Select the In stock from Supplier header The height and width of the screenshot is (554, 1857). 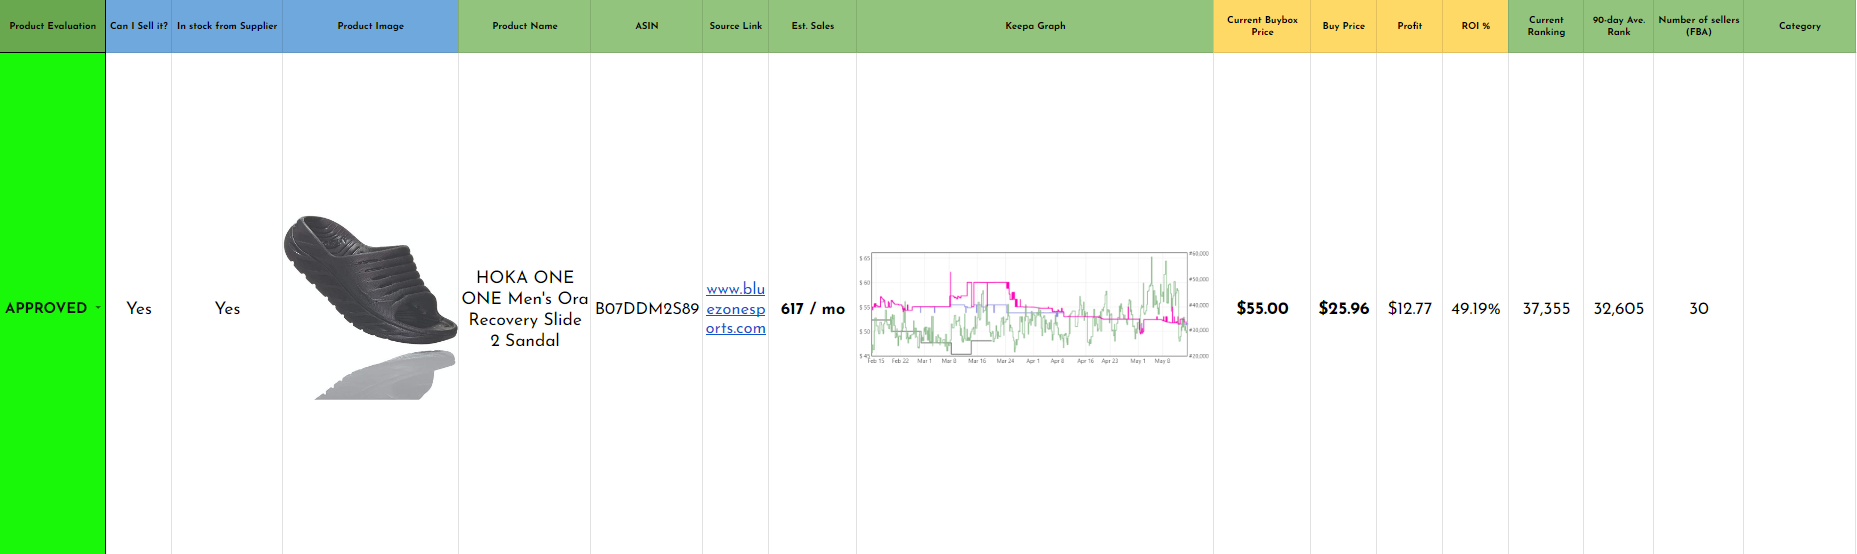227,26
